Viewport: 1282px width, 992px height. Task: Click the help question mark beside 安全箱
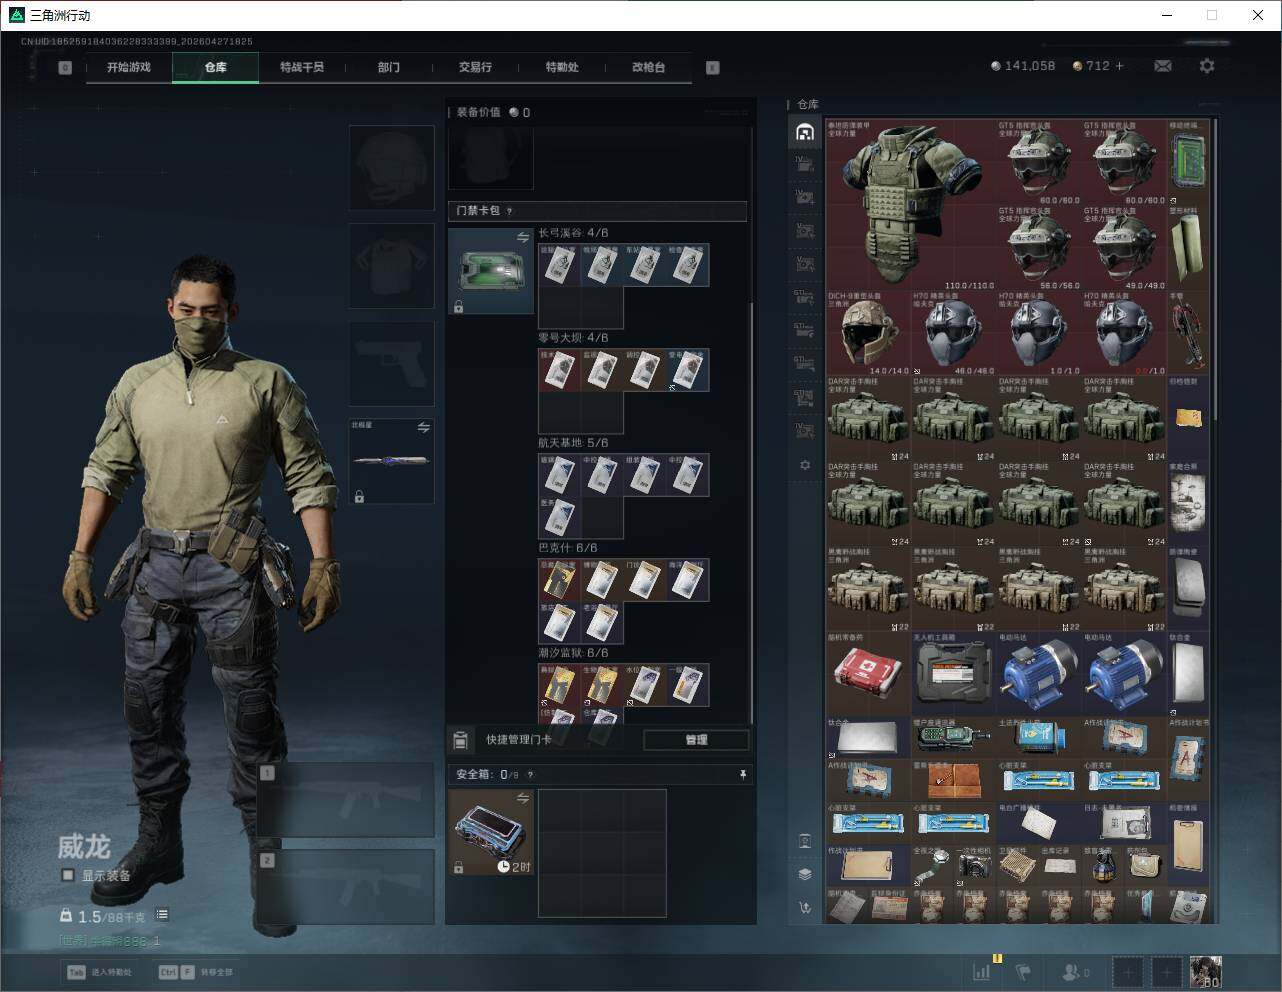click(x=530, y=774)
